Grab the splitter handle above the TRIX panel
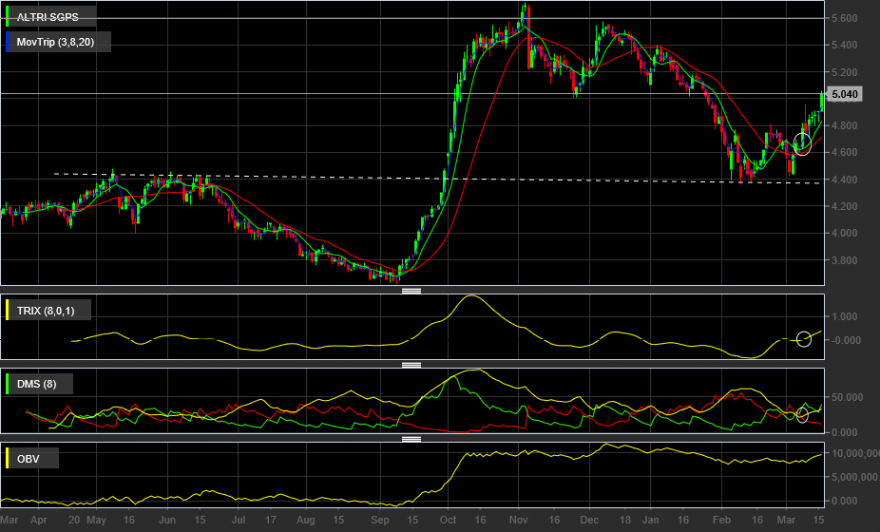This screenshot has width=880, height=532. coord(411,291)
